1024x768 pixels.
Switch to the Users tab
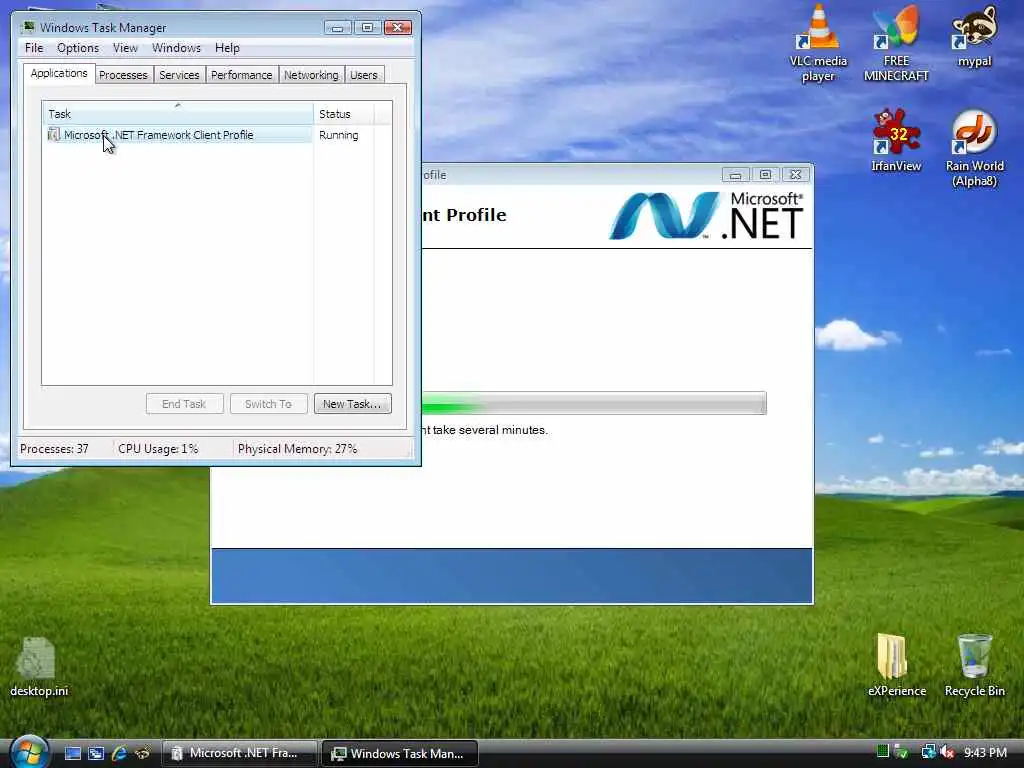click(364, 75)
